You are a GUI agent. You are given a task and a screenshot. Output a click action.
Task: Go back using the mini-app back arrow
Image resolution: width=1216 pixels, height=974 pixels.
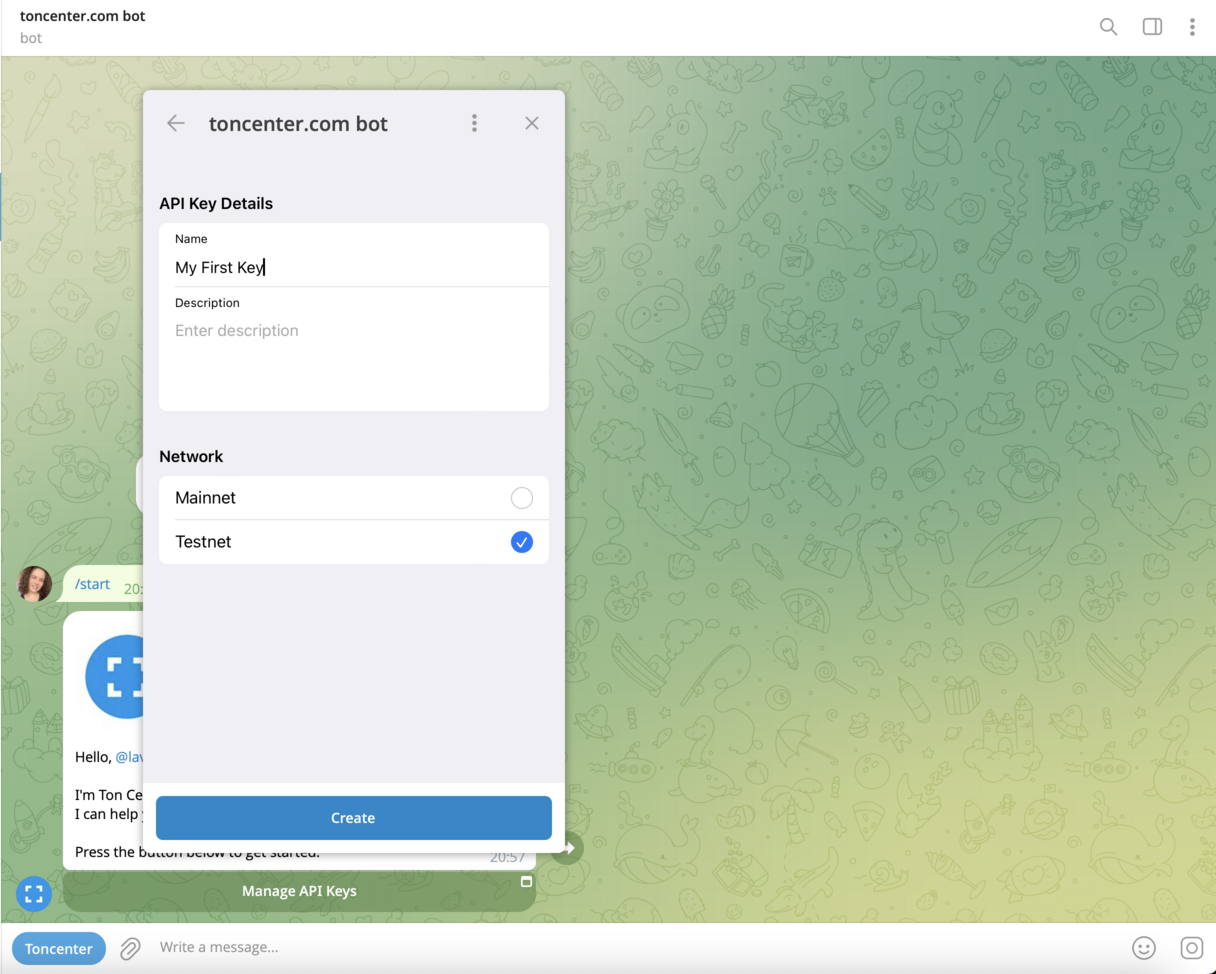(176, 123)
